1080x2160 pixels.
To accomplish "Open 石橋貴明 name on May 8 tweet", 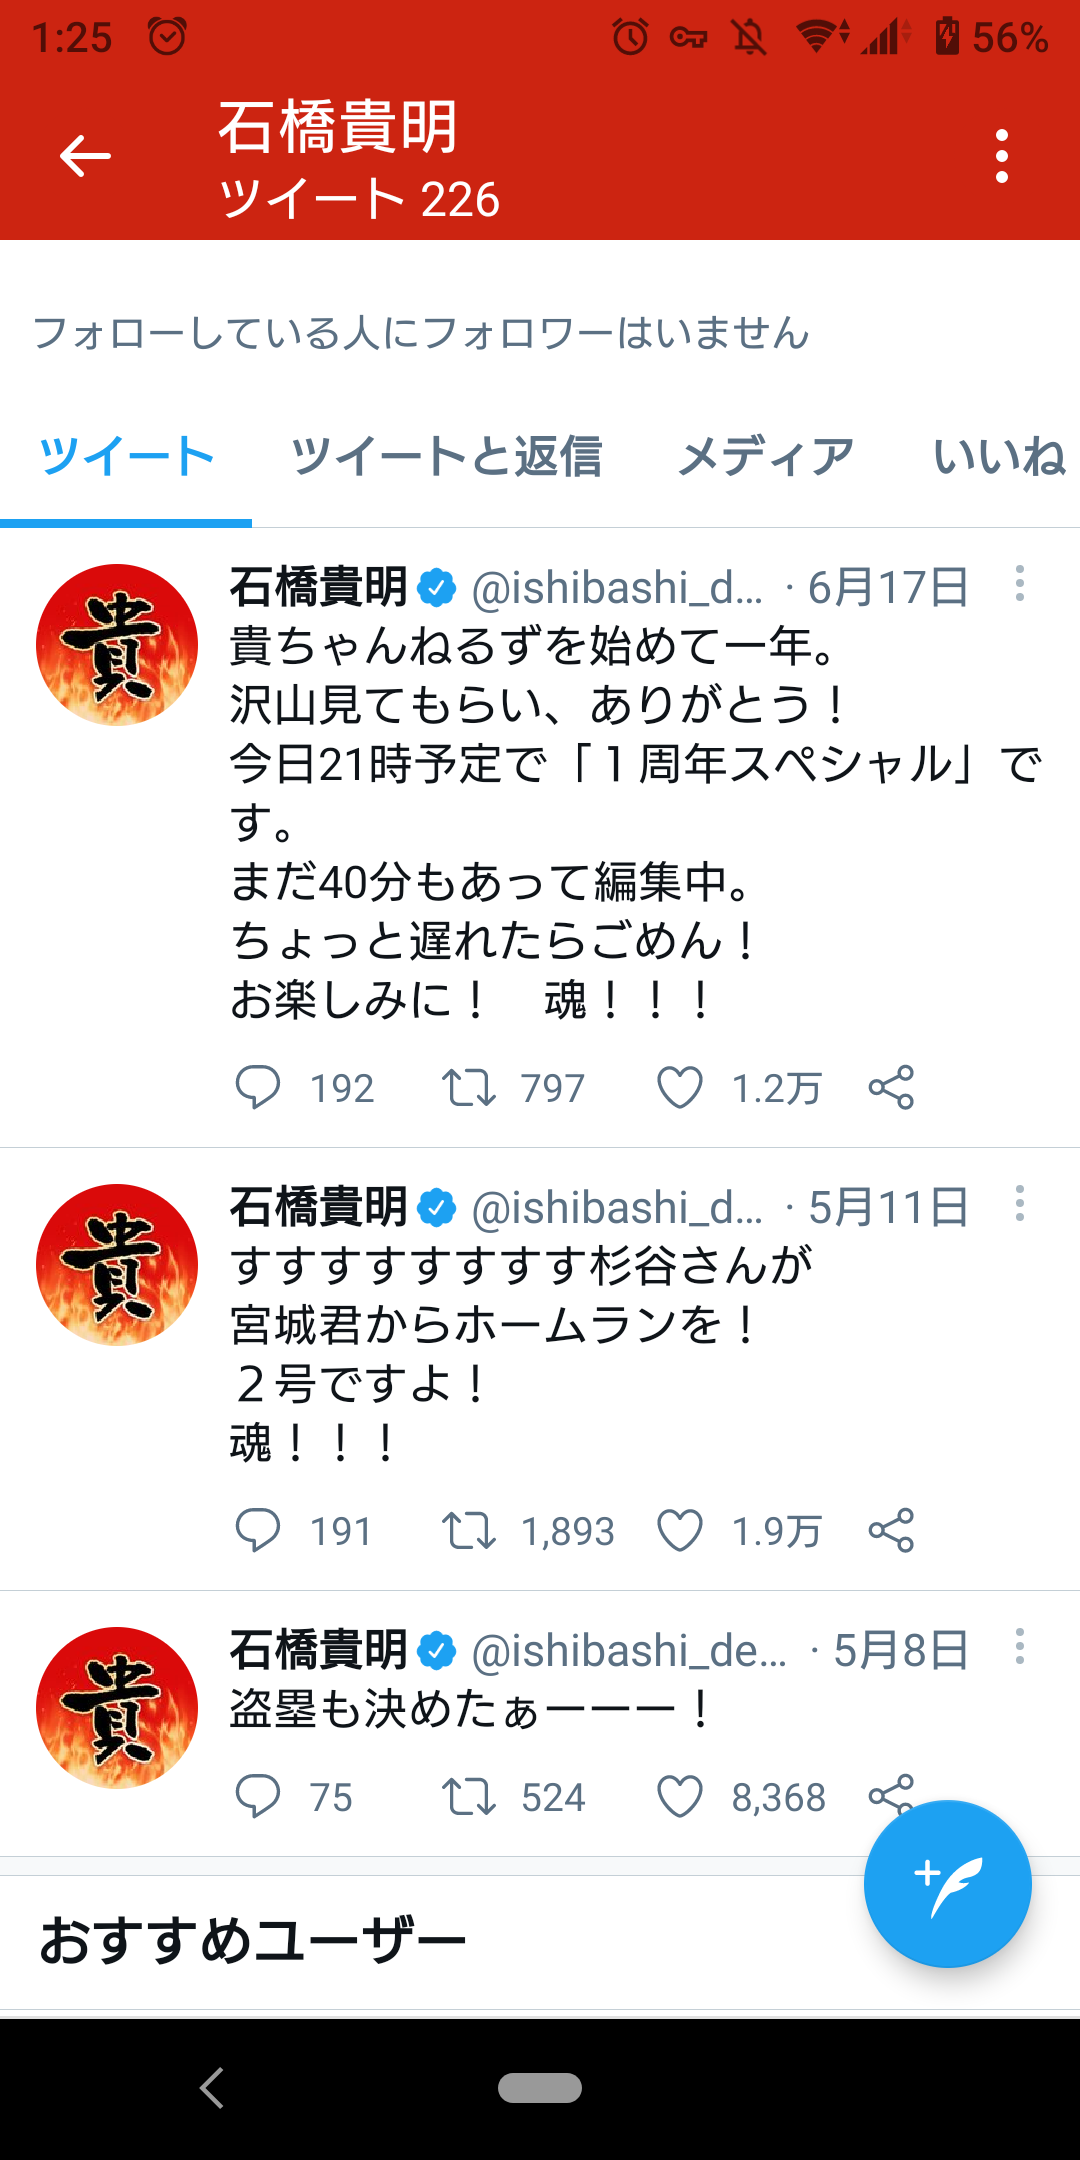I will (x=319, y=1650).
